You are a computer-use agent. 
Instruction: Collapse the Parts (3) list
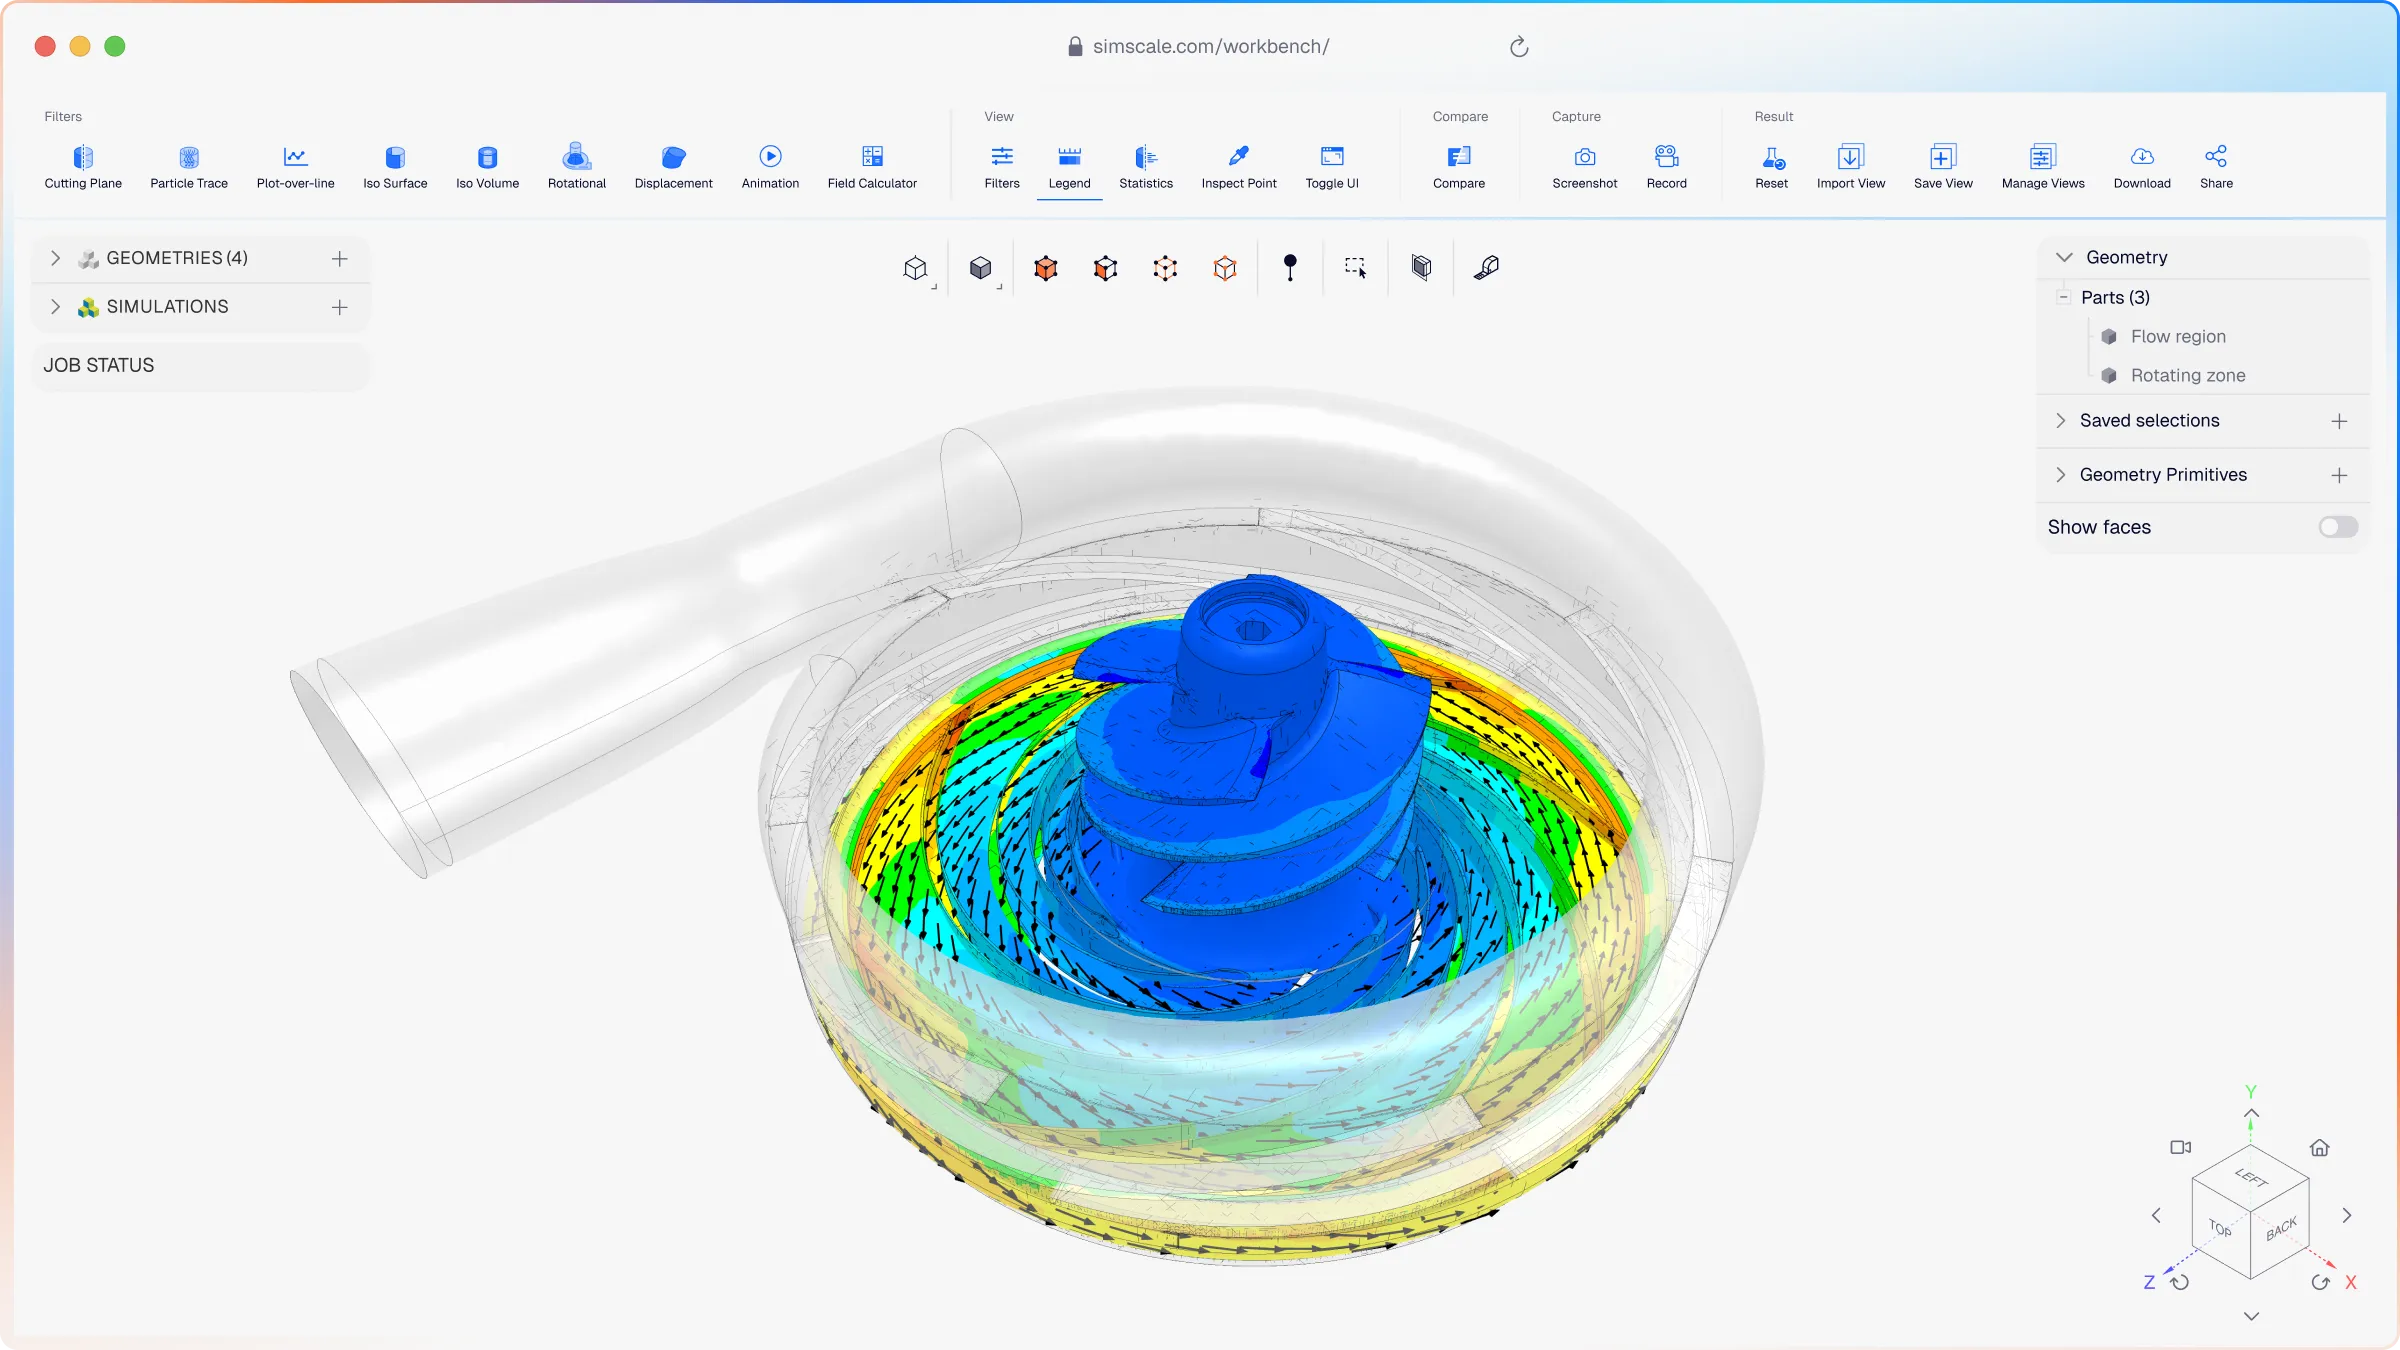pyautogui.click(x=2063, y=297)
